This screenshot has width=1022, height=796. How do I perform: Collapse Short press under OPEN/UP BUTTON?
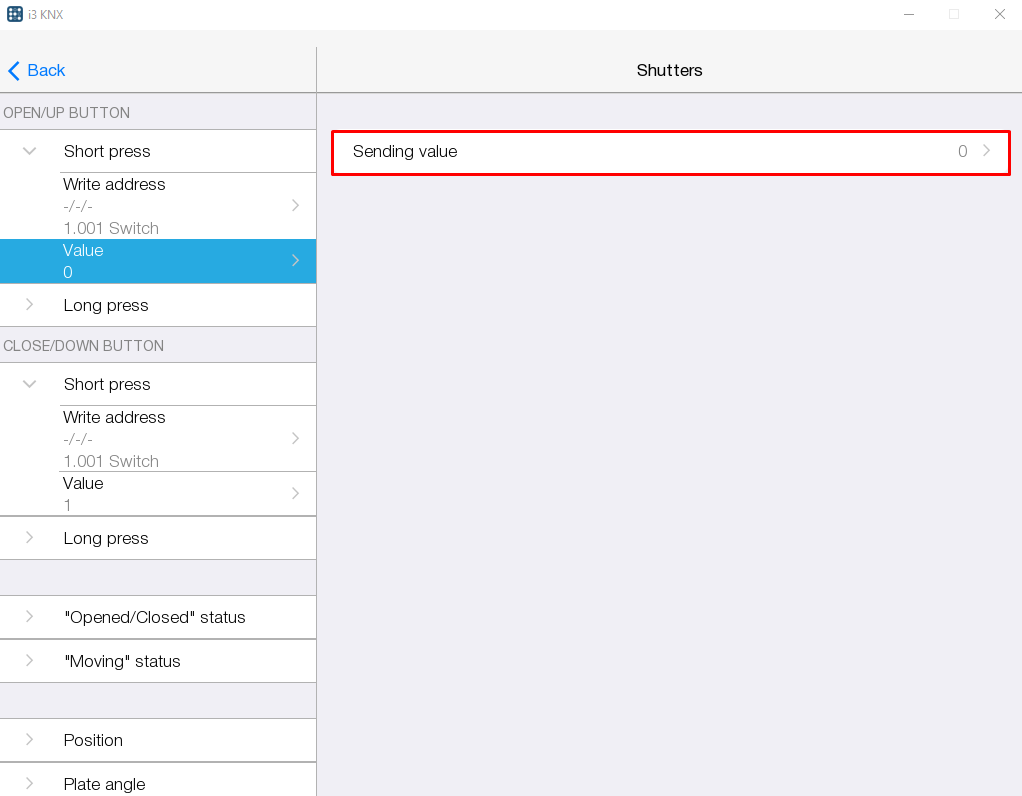(30, 151)
